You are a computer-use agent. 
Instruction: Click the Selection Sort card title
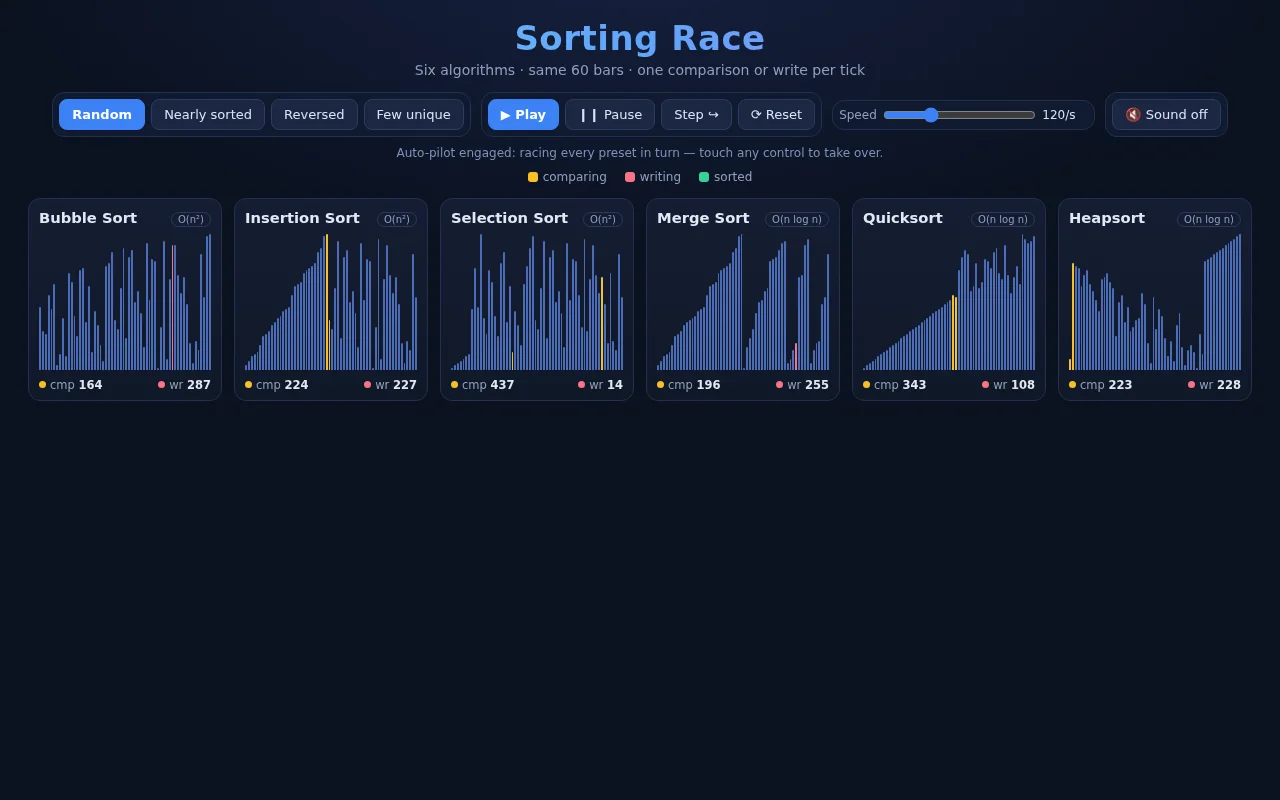pyautogui.click(x=509, y=218)
